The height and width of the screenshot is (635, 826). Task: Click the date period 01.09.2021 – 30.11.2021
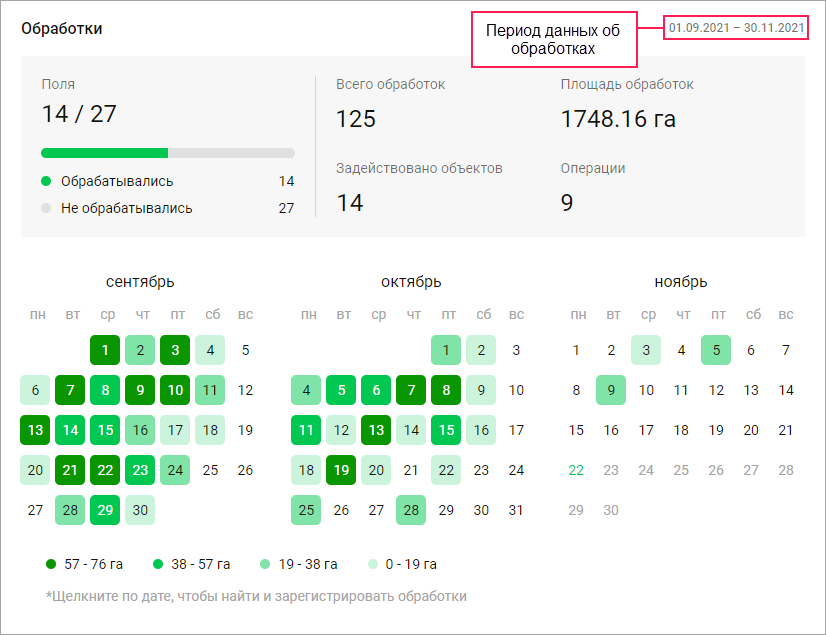[x=736, y=27]
